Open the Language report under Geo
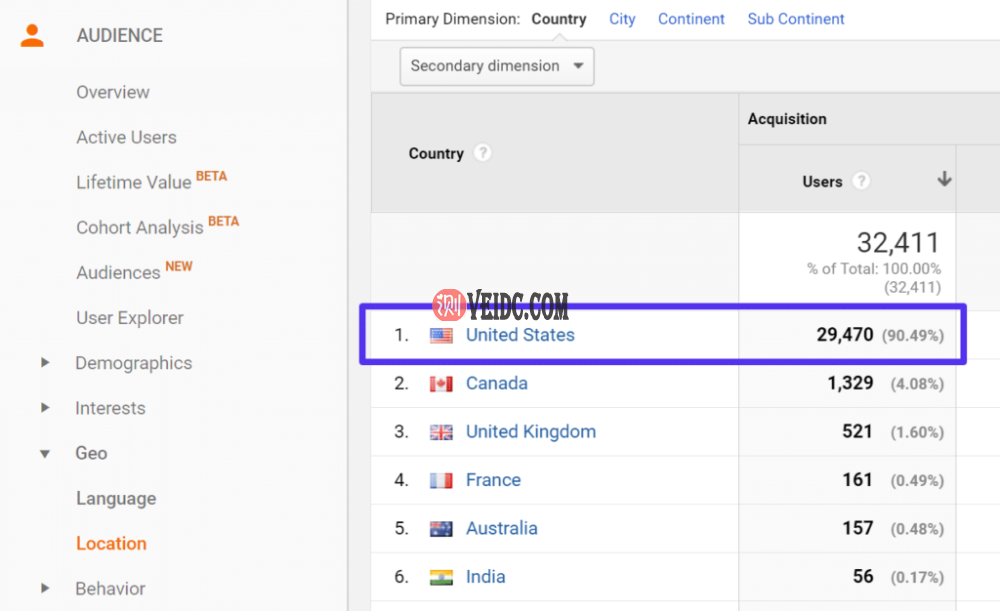The height and width of the screenshot is (611, 1000). coord(116,498)
